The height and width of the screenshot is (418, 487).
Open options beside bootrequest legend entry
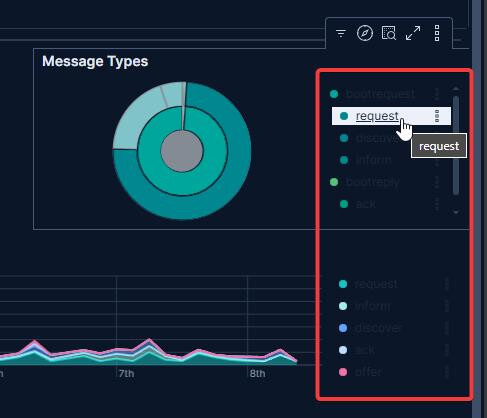coord(437,94)
